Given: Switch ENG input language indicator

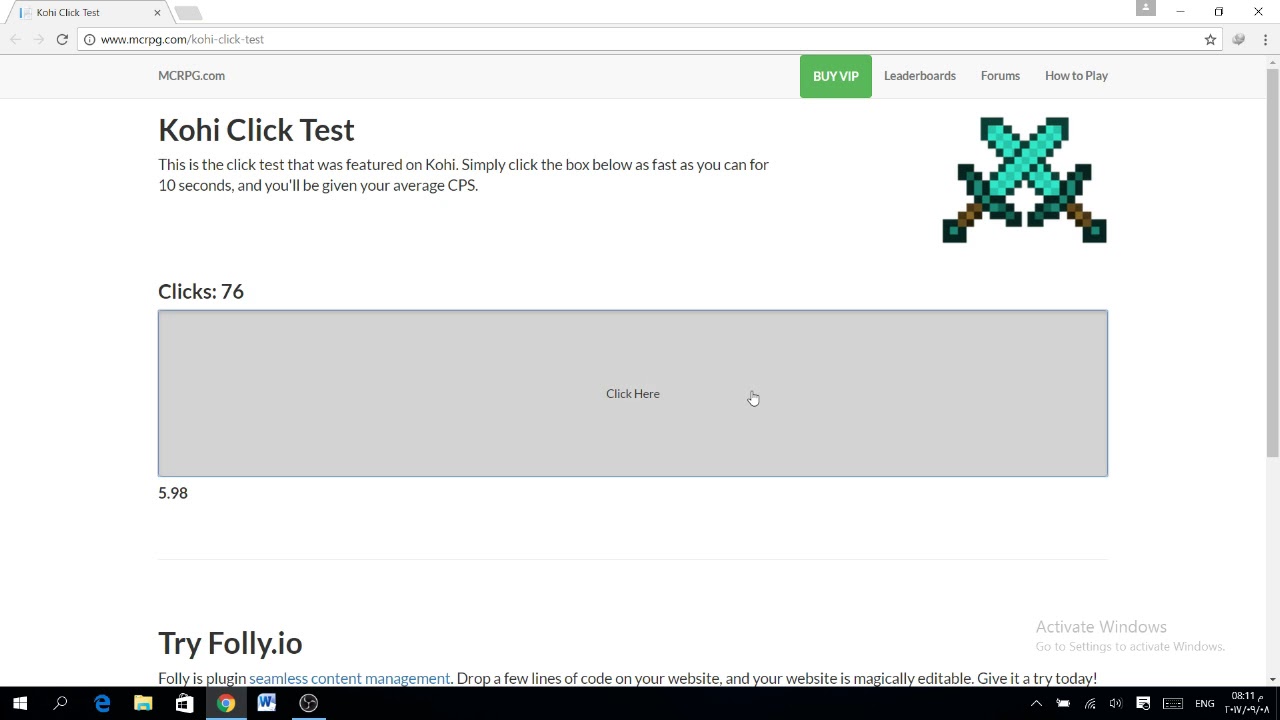Looking at the screenshot, I should point(1204,704).
